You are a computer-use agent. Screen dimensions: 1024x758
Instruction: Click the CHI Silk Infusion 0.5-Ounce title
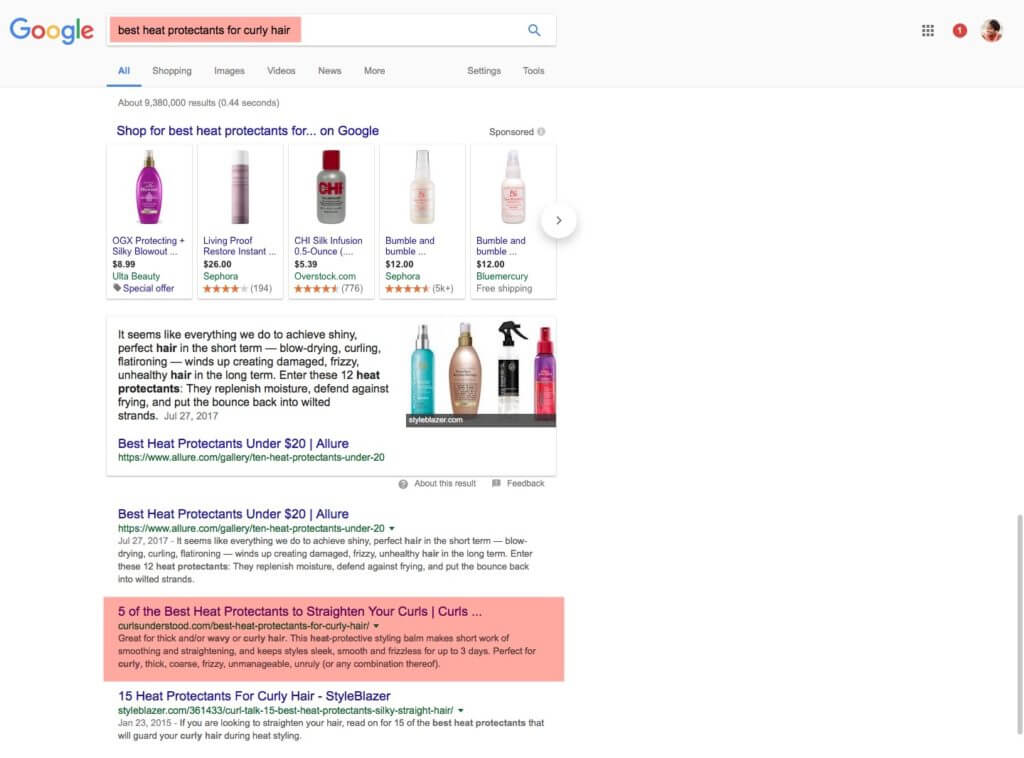click(328, 246)
